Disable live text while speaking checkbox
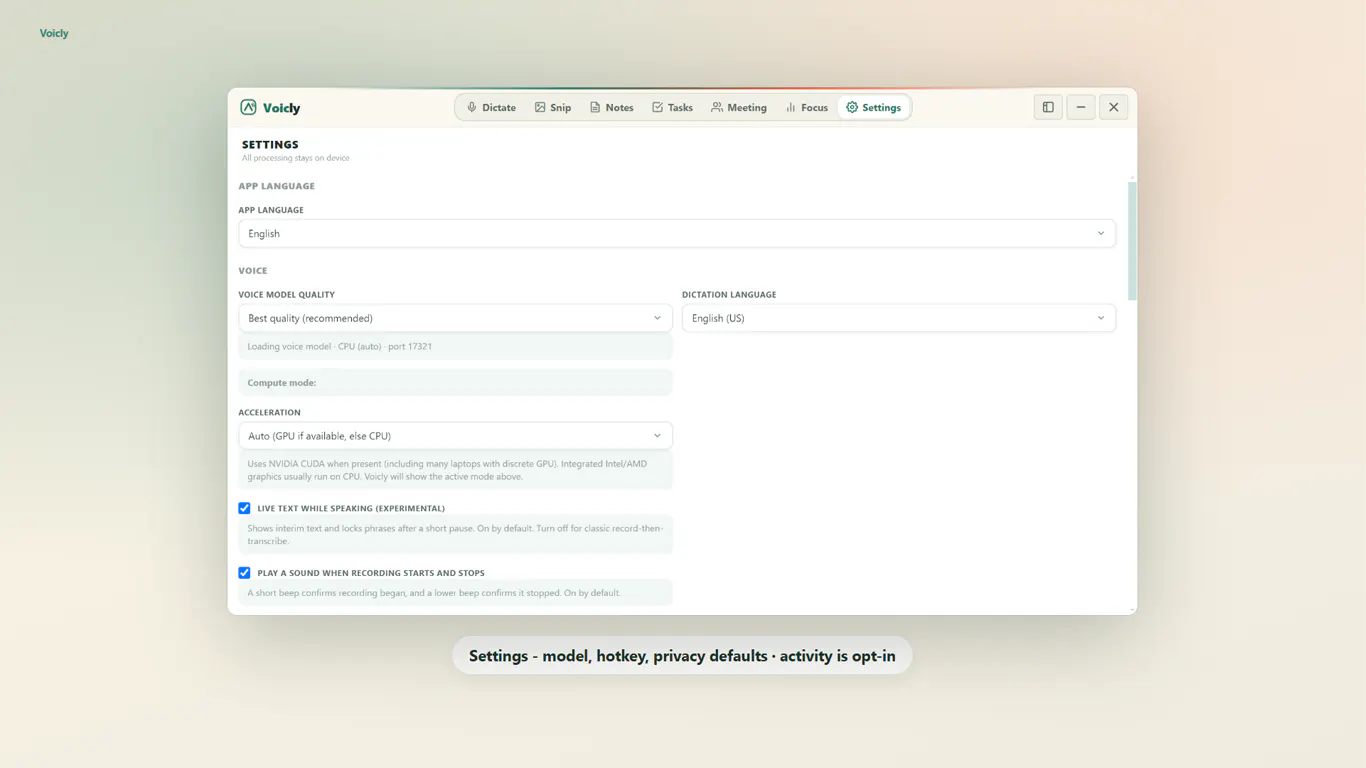 244,508
